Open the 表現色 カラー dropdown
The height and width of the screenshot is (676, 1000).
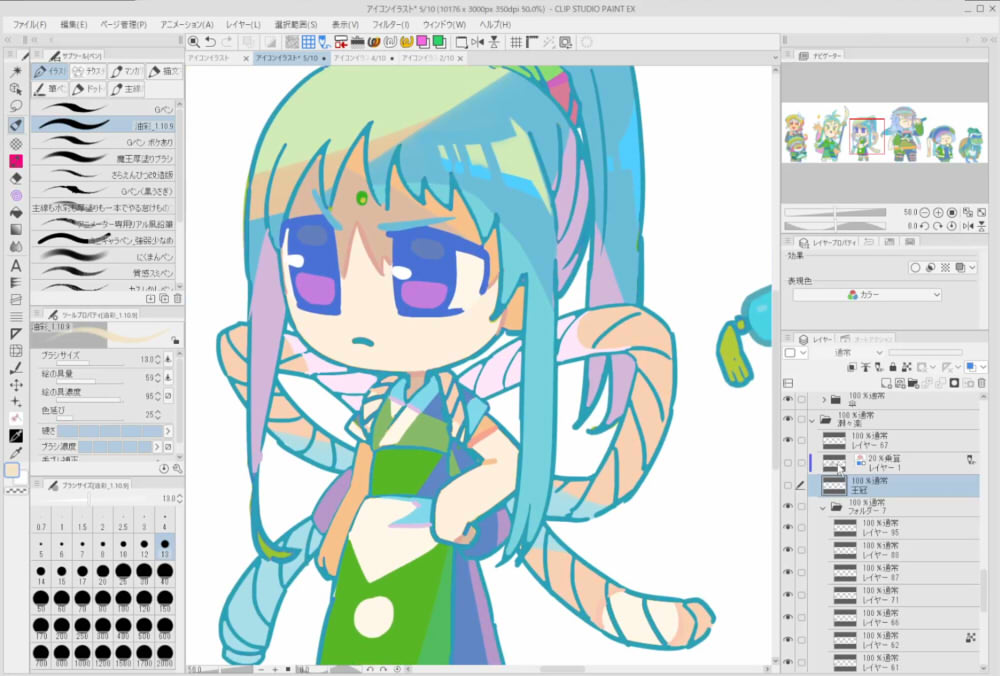pos(867,295)
